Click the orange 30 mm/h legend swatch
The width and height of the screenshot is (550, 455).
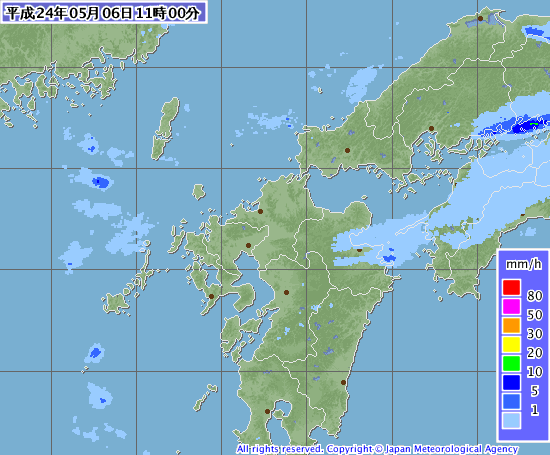pyautogui.click(x=511, y=325)
